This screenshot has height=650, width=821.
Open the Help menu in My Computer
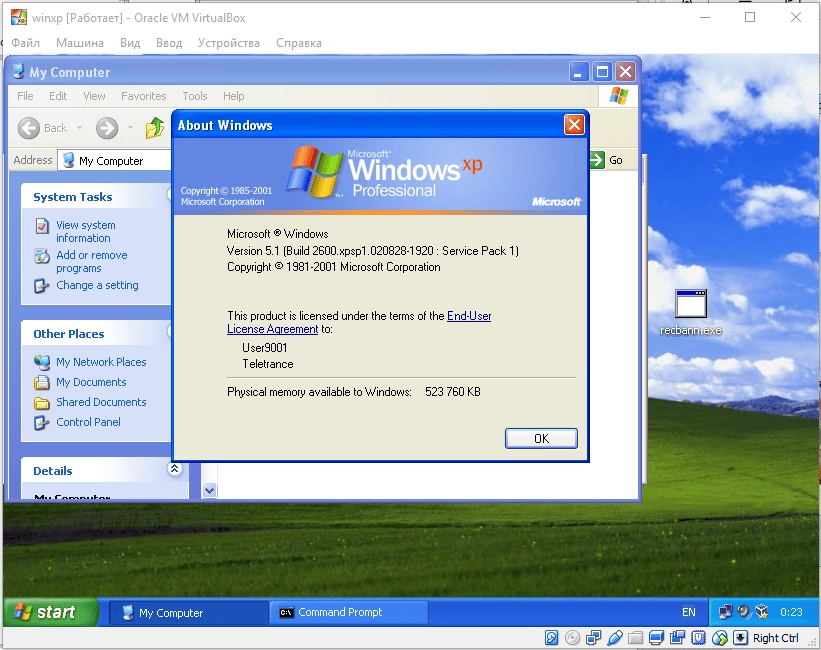[234, 96]
